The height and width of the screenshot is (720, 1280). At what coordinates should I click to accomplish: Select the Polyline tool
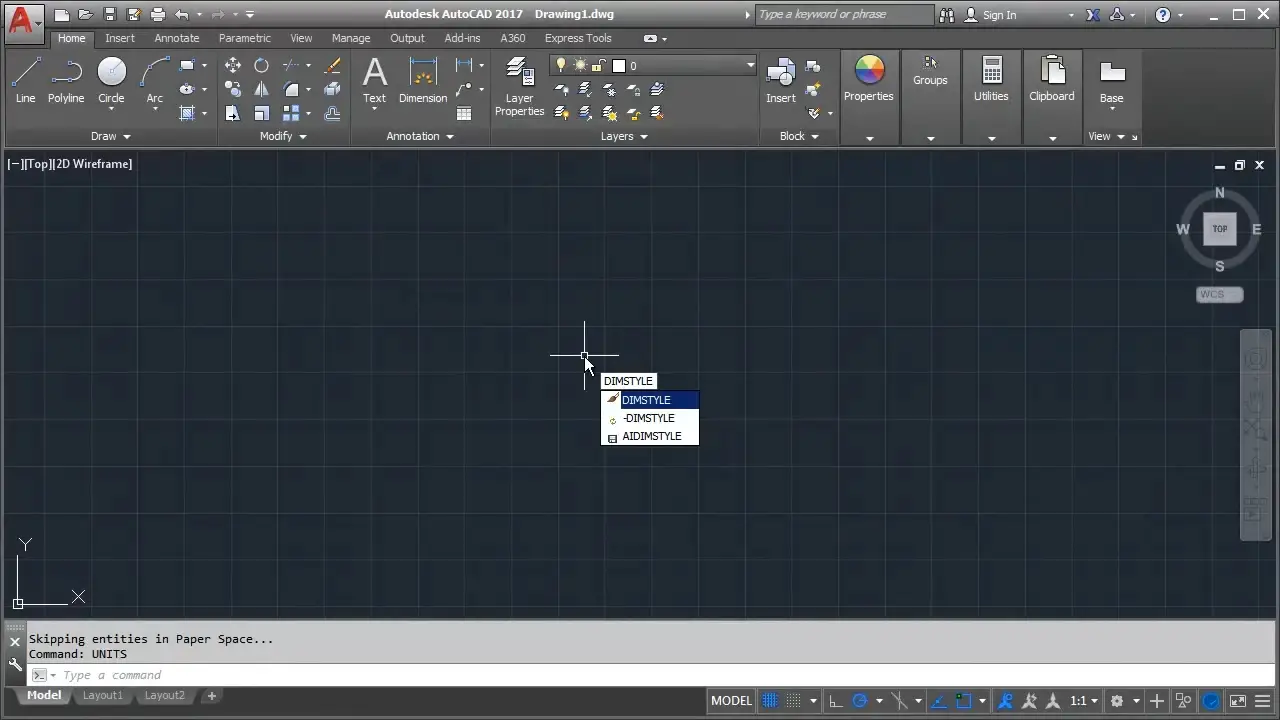tap(66, 80)
